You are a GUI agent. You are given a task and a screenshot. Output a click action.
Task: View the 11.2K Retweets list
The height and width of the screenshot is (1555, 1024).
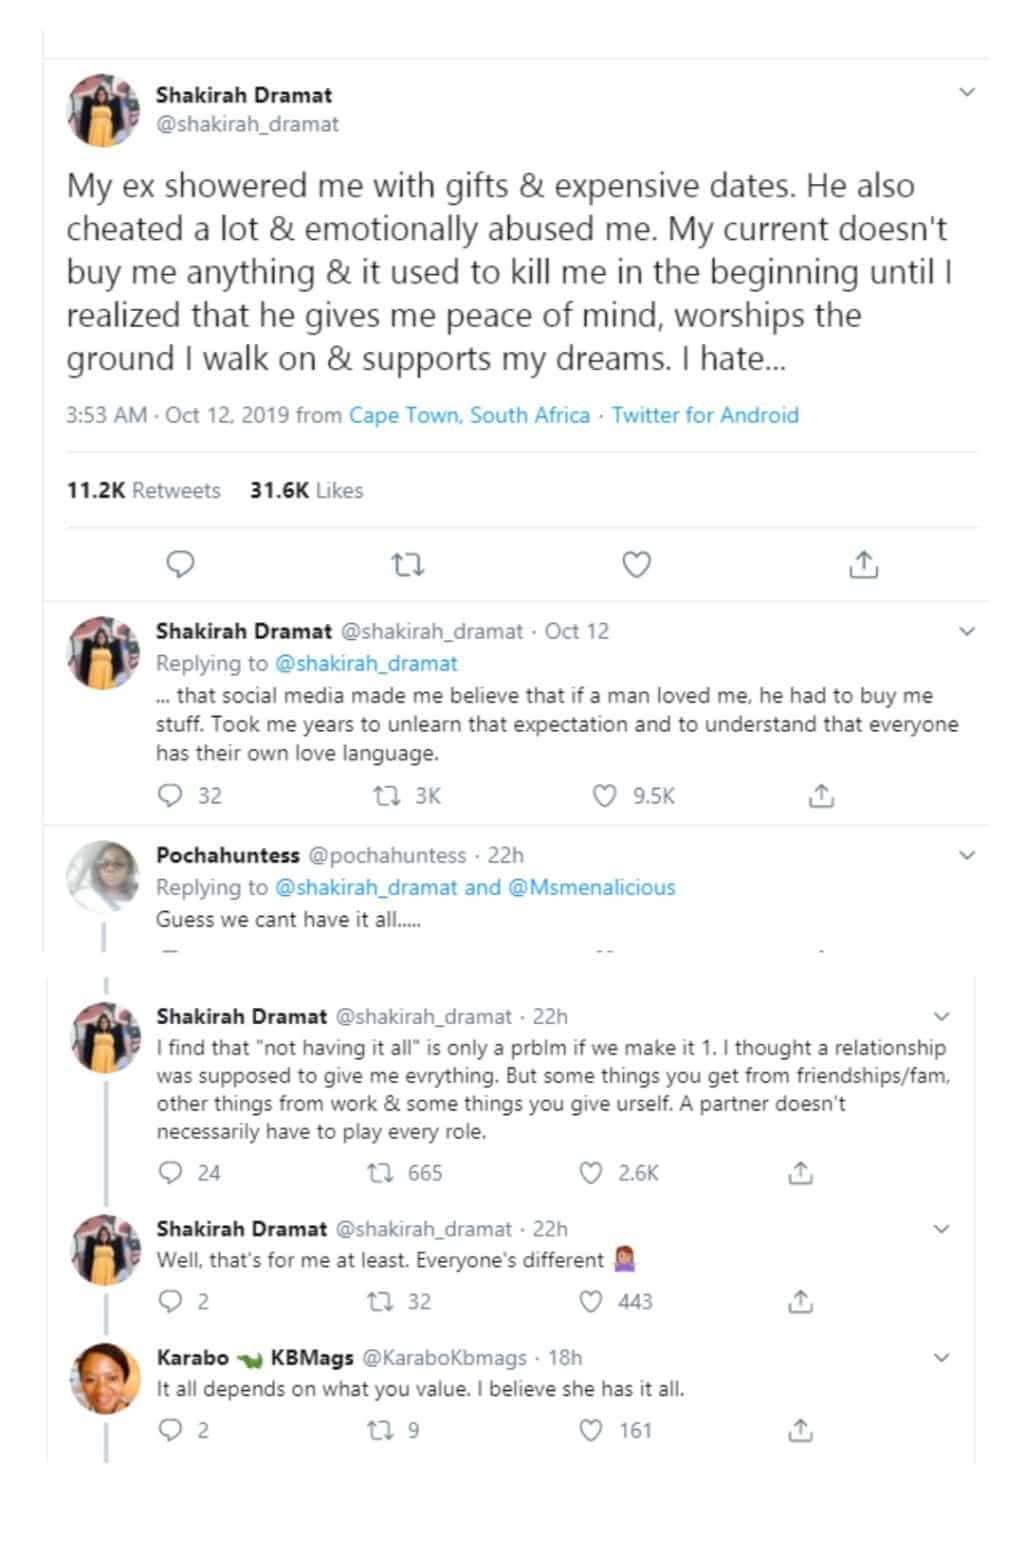tap(143, 490)
